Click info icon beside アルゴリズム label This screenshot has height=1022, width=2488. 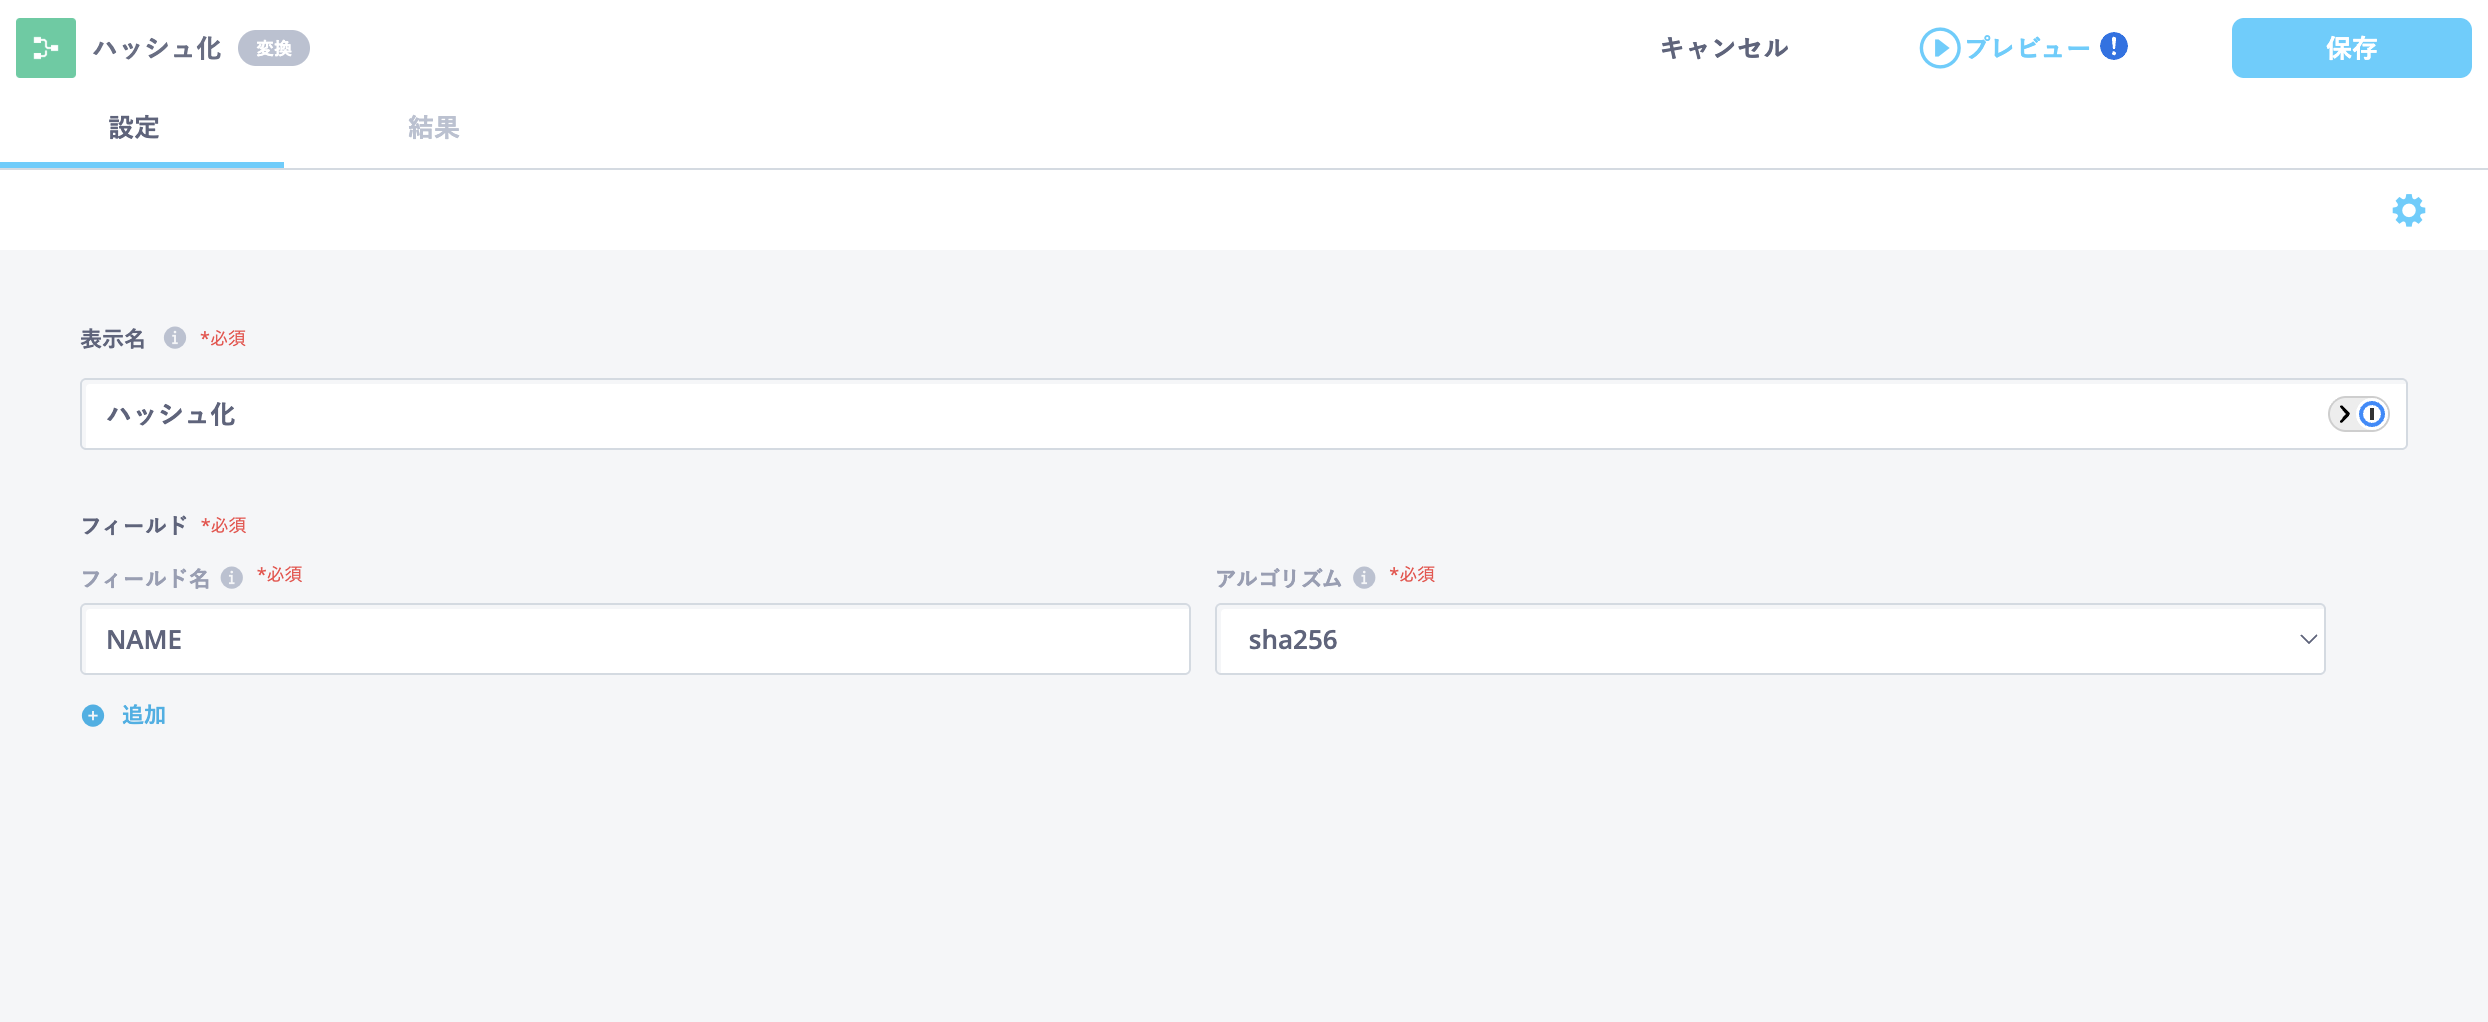click(x=1364, y=578)
